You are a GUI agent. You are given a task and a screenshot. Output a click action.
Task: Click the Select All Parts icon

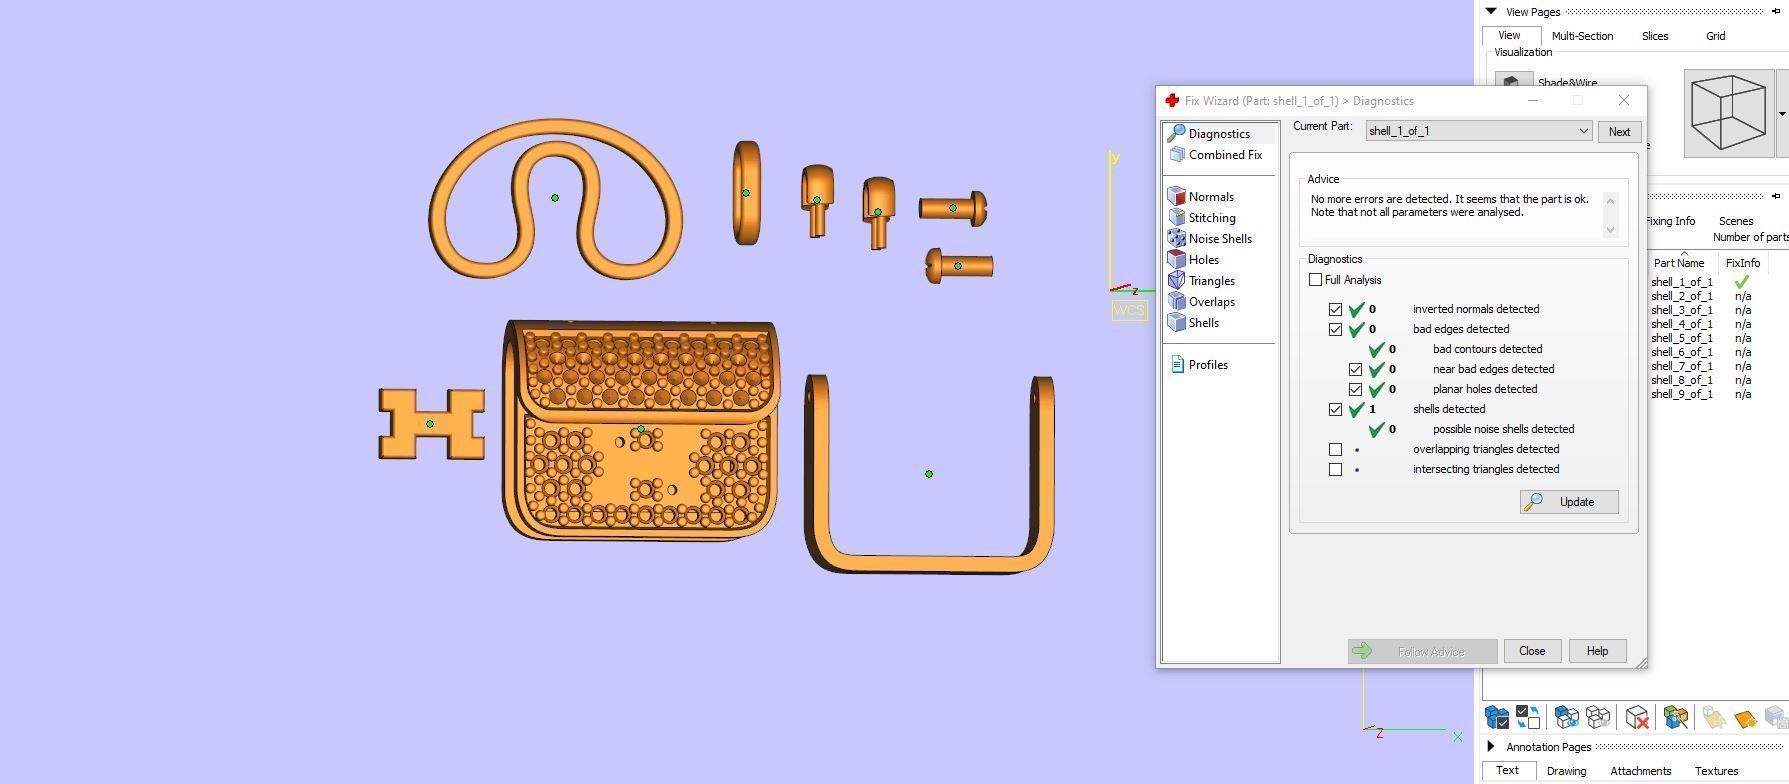pos(1496,717)
